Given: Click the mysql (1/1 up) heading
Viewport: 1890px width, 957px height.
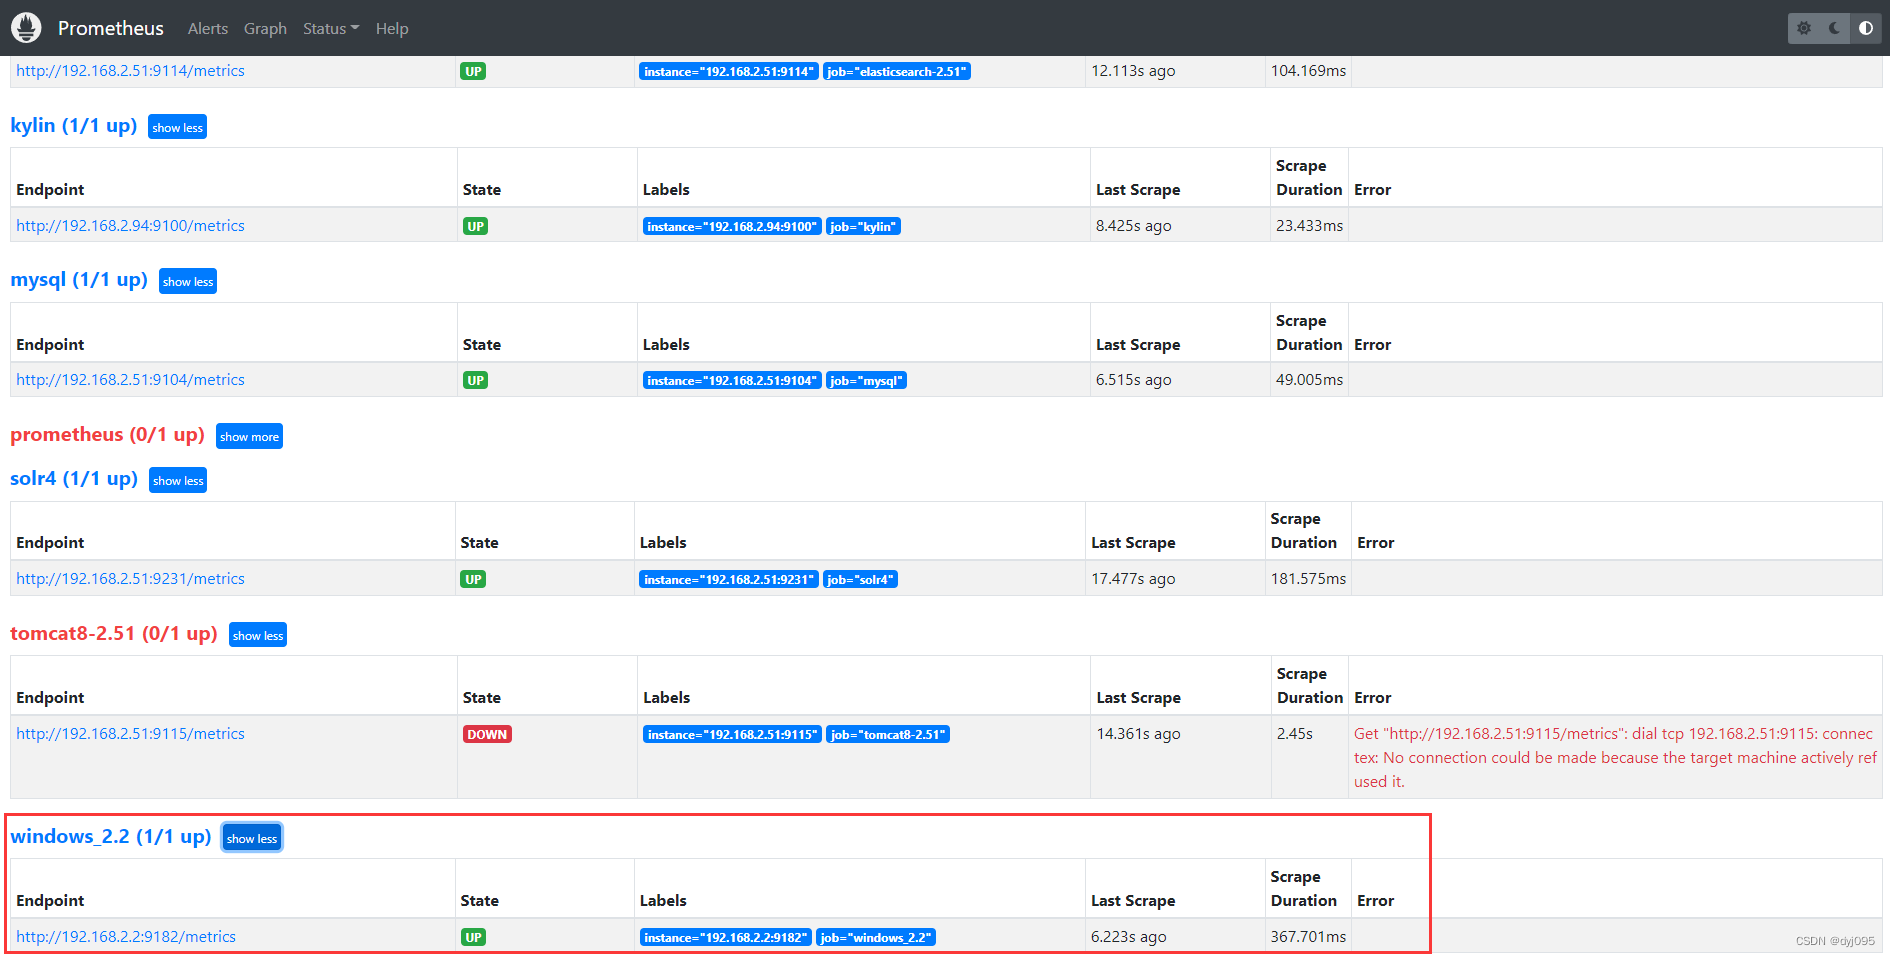Looking at the screenshot, I should [x=79, y=280].
